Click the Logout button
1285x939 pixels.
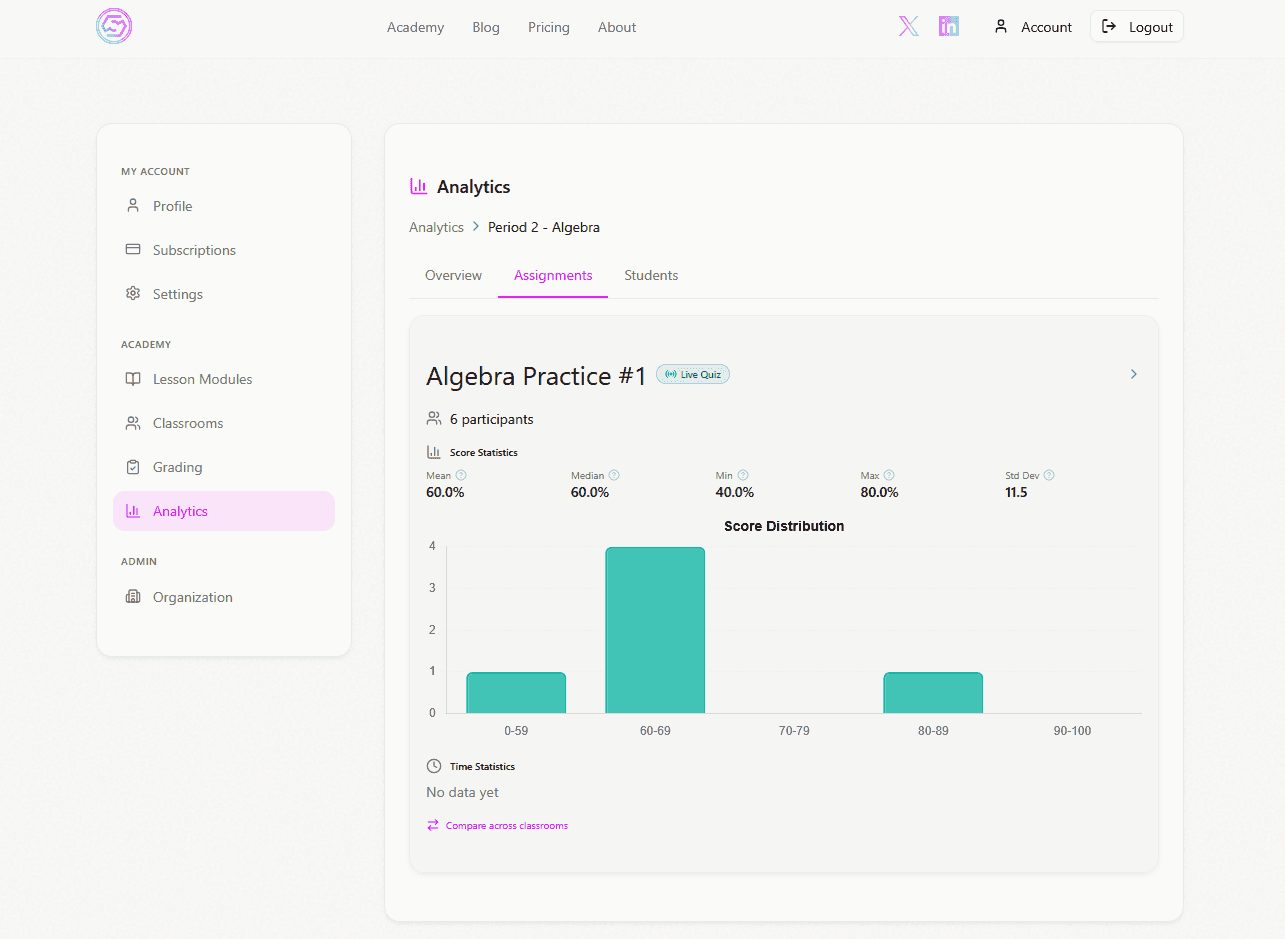tap(1136, 27)
